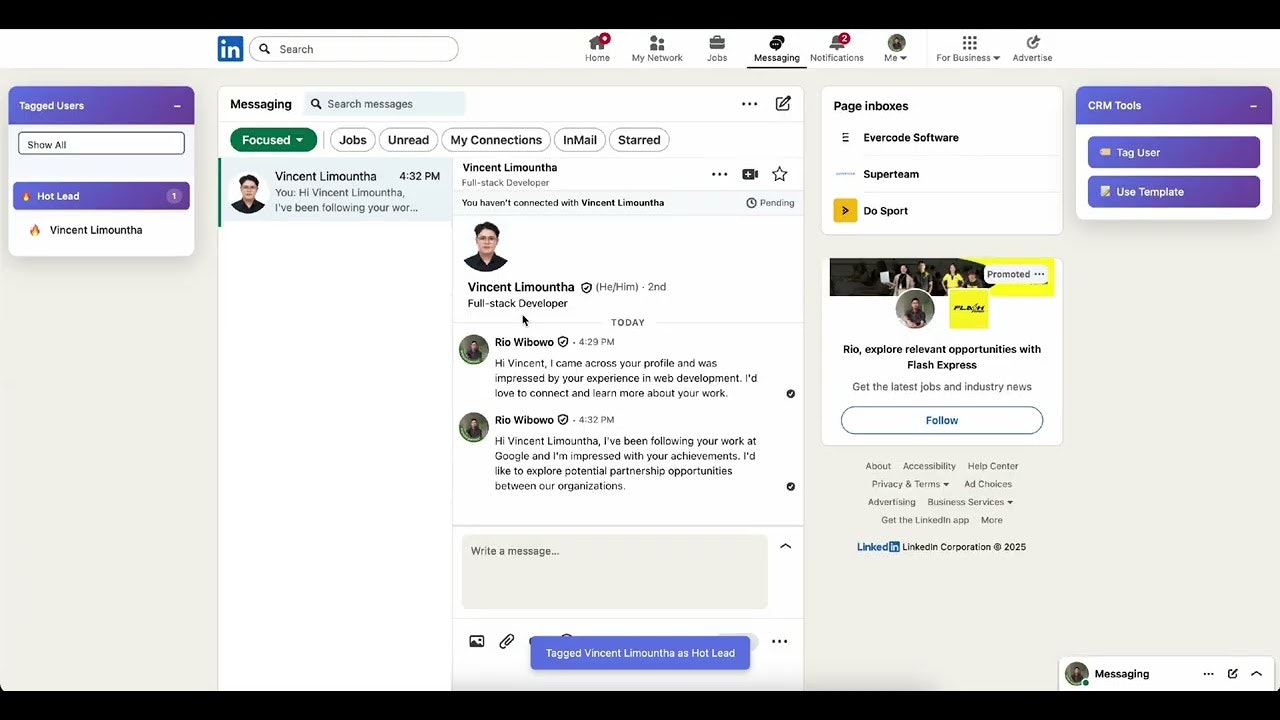The height and width of the screenshot is (720, 1280).
Task: Click the Tagged Vincent Limountha toast
Action: click(640, 653)
